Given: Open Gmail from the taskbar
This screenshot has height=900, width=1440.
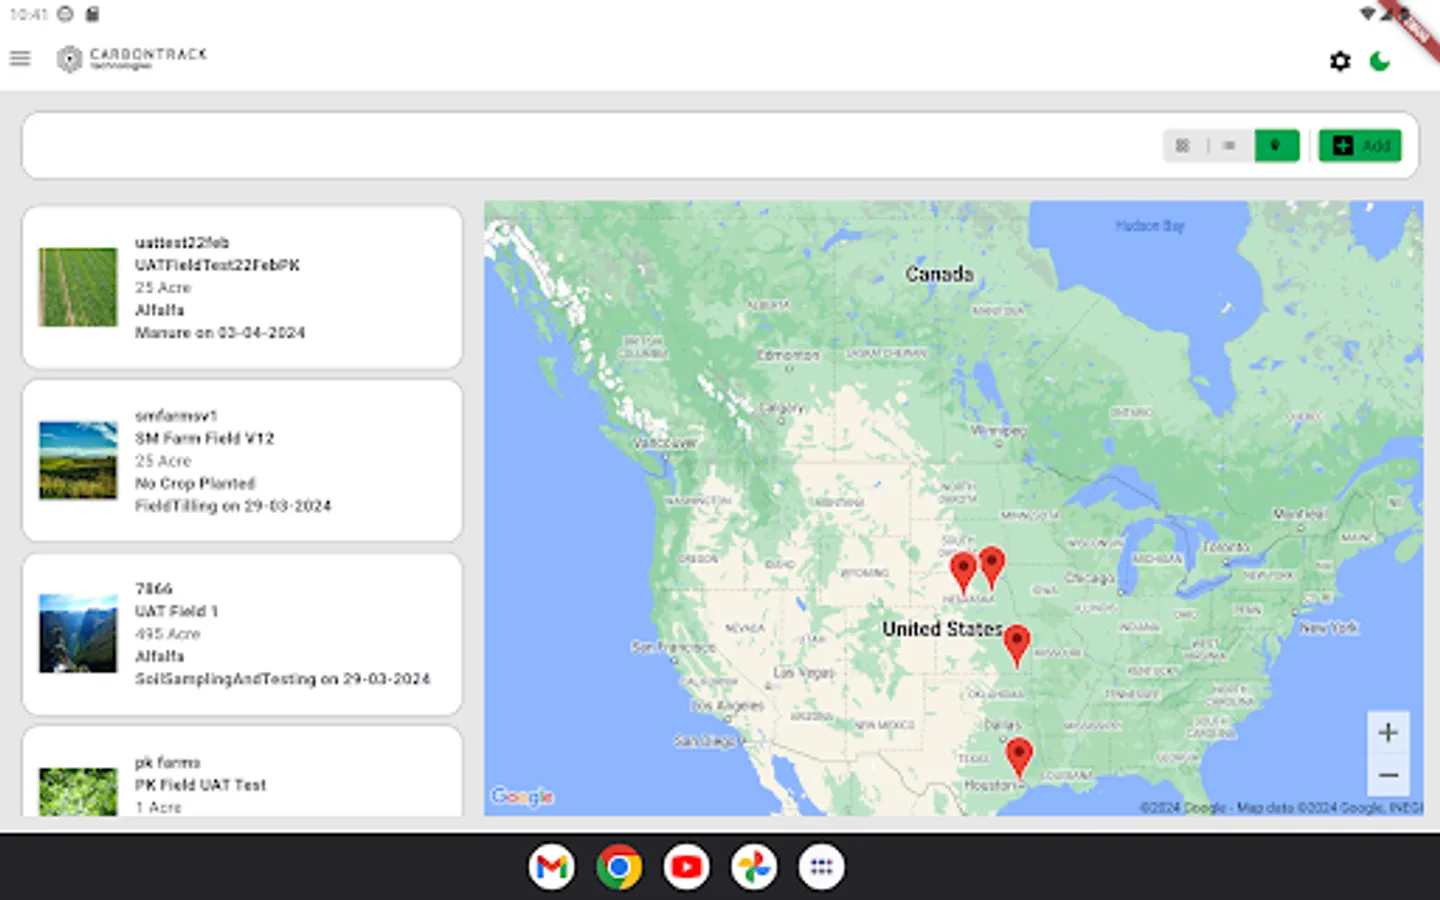Looking at the screenshot, I should point(552,867).
